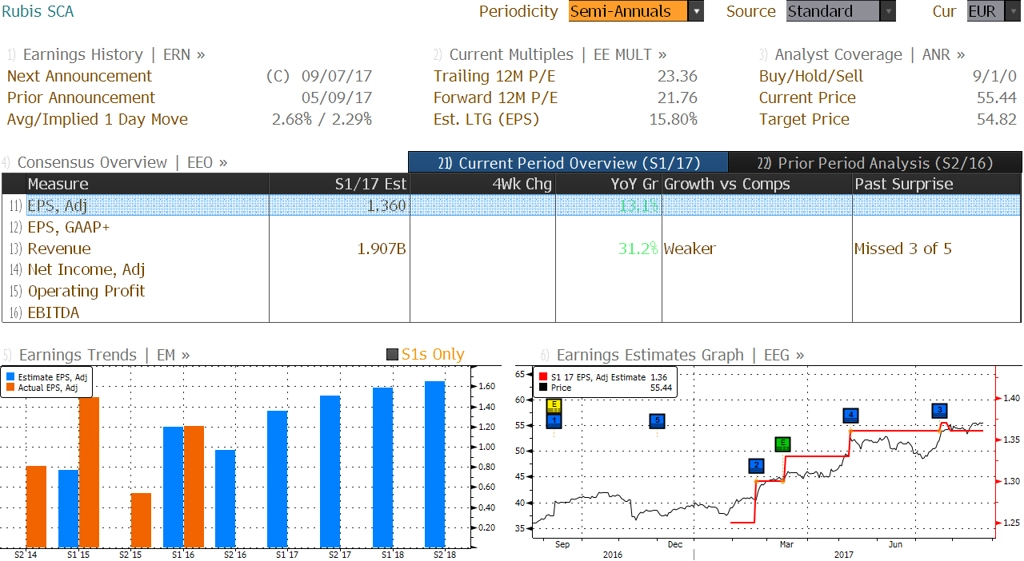1024x561 pixels.
Task: Open the Periodicity Semi-Annuals dropdown
Action: tap(635, 11)
